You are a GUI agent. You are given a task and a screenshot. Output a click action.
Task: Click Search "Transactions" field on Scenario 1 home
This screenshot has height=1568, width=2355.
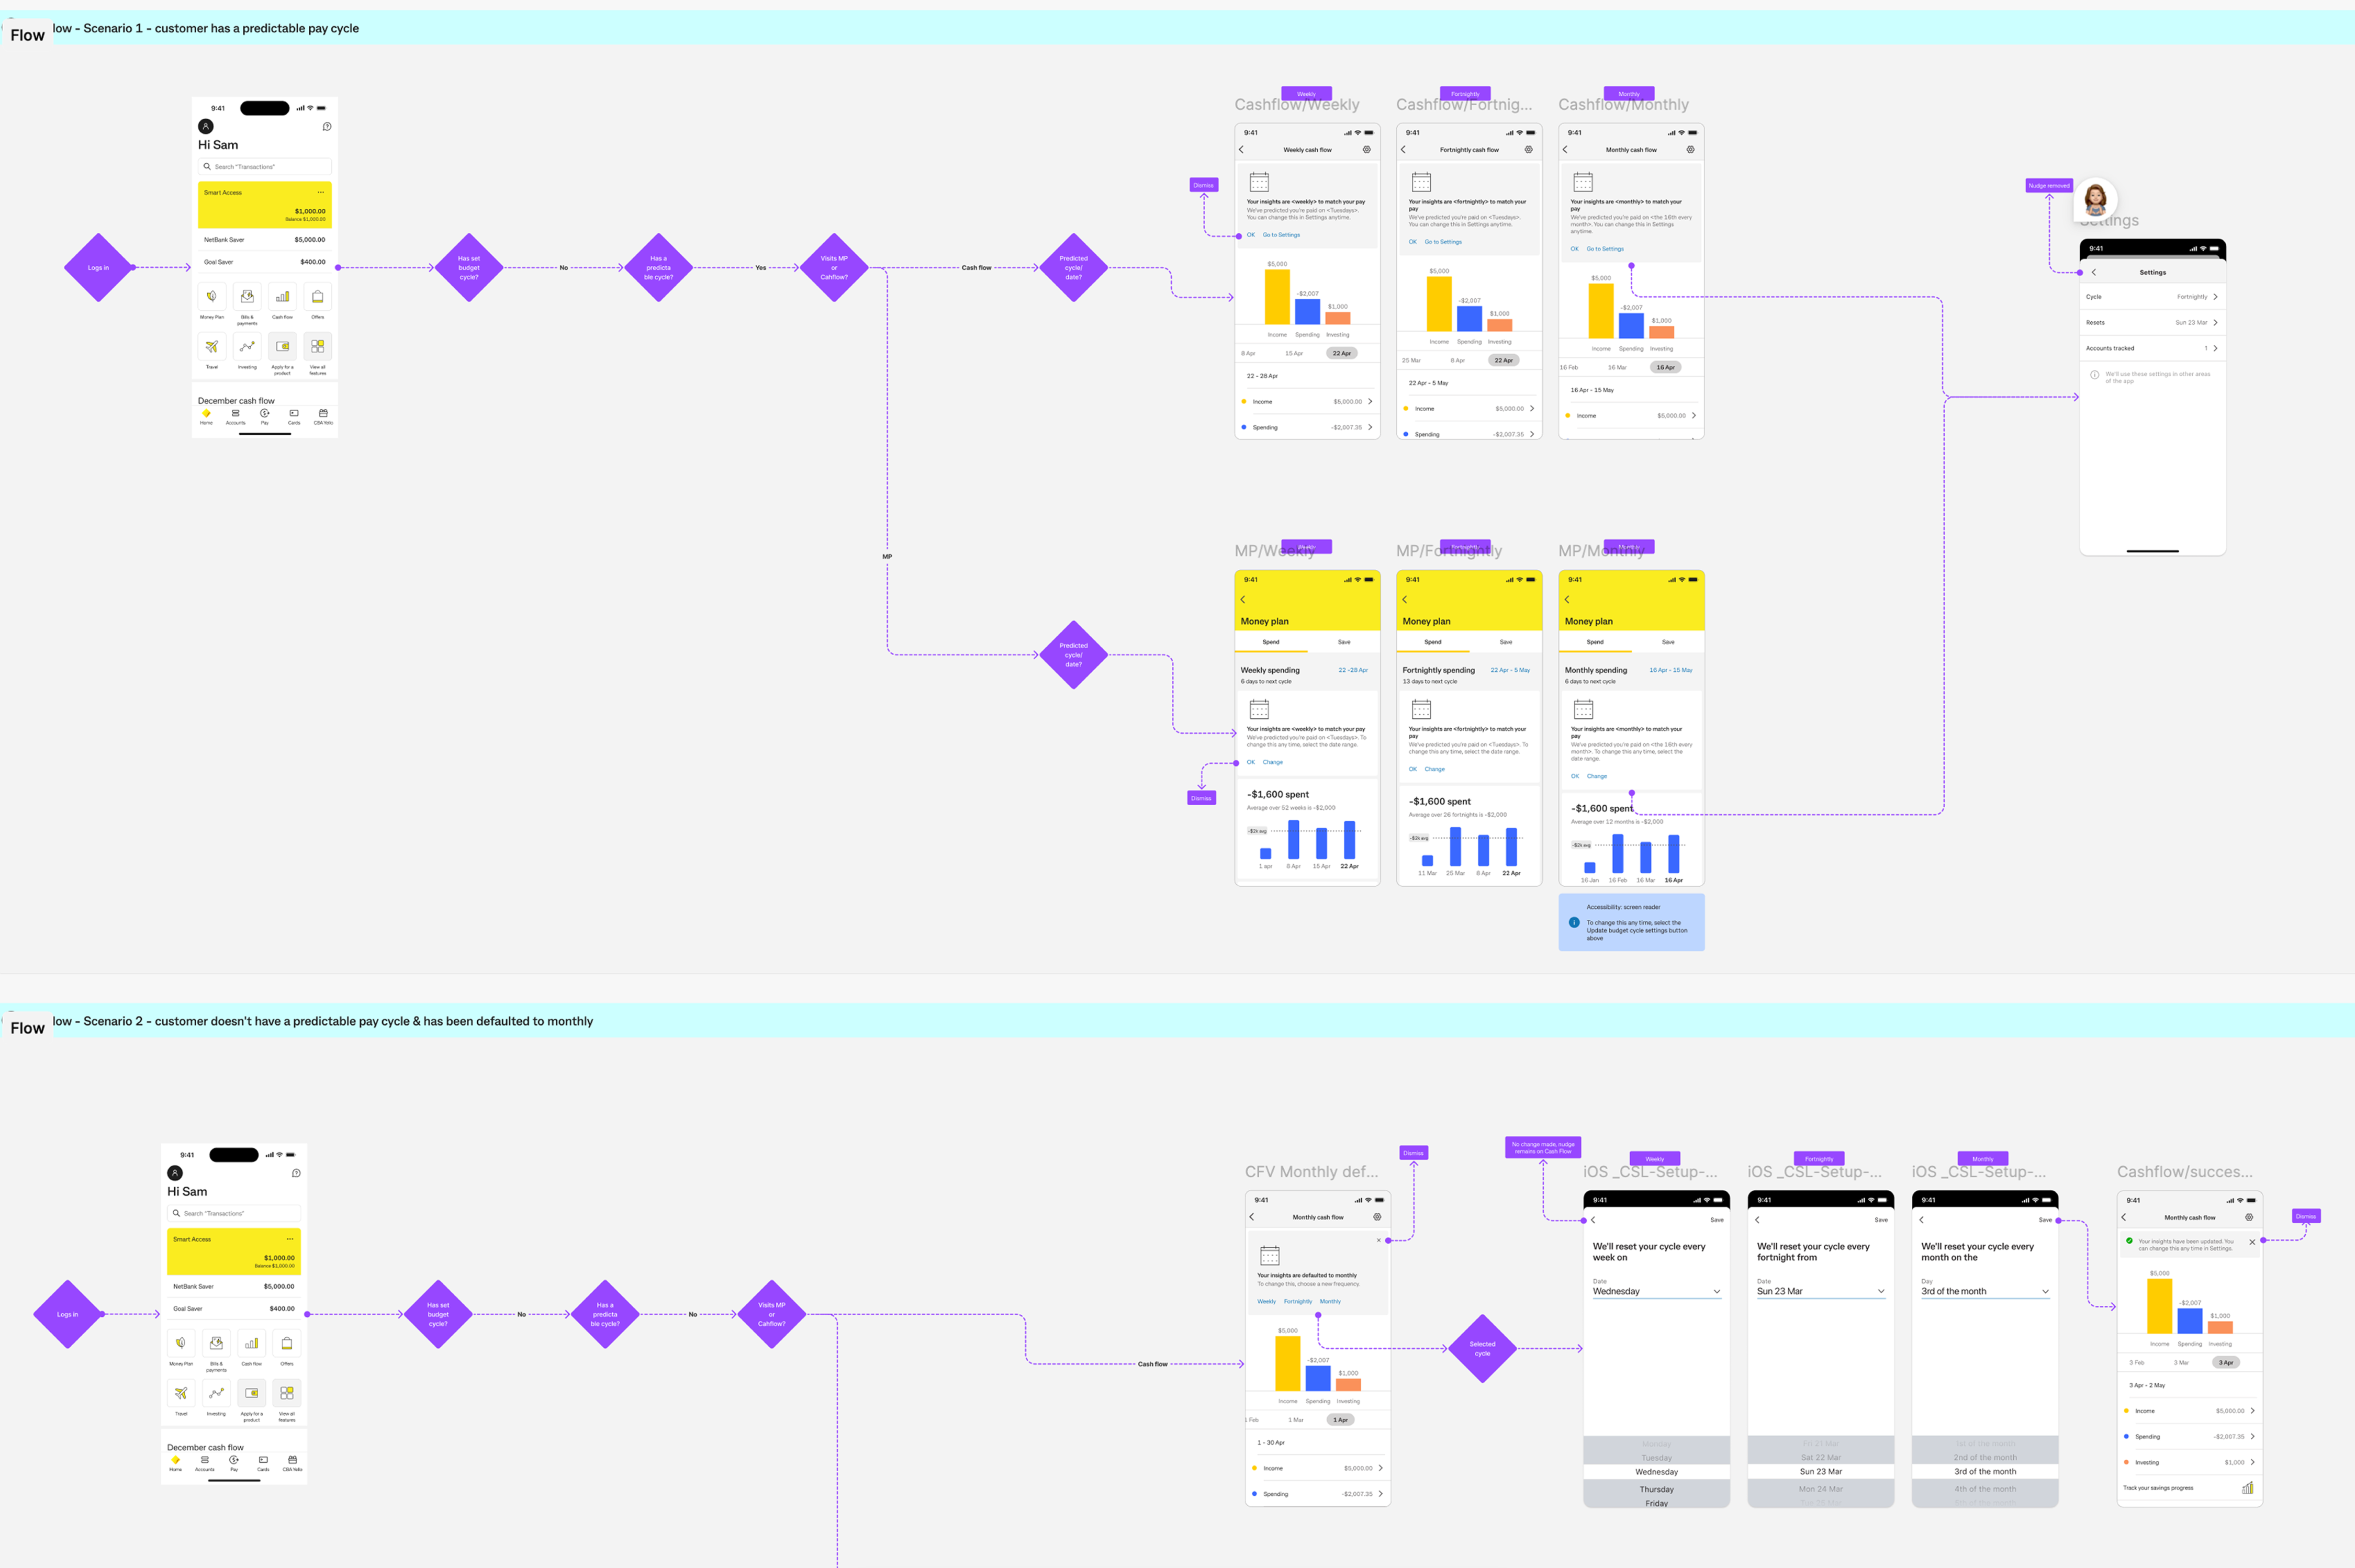(x=265, y=167)
